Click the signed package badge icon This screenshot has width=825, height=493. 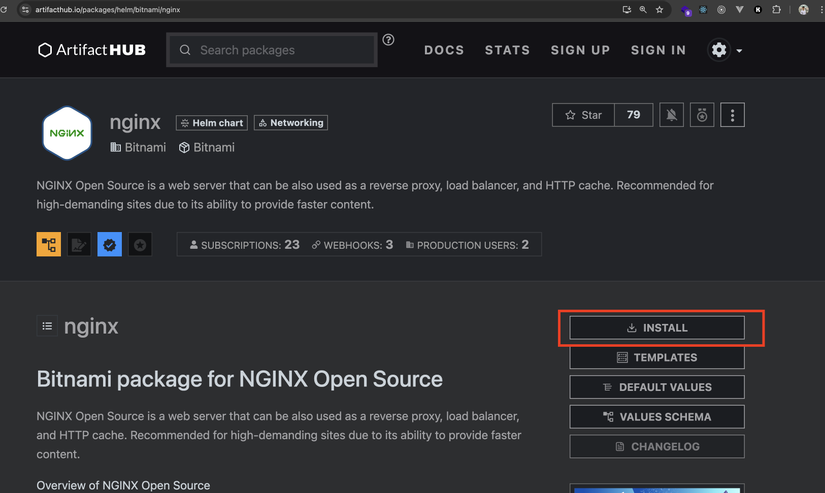tap(79, 244)
